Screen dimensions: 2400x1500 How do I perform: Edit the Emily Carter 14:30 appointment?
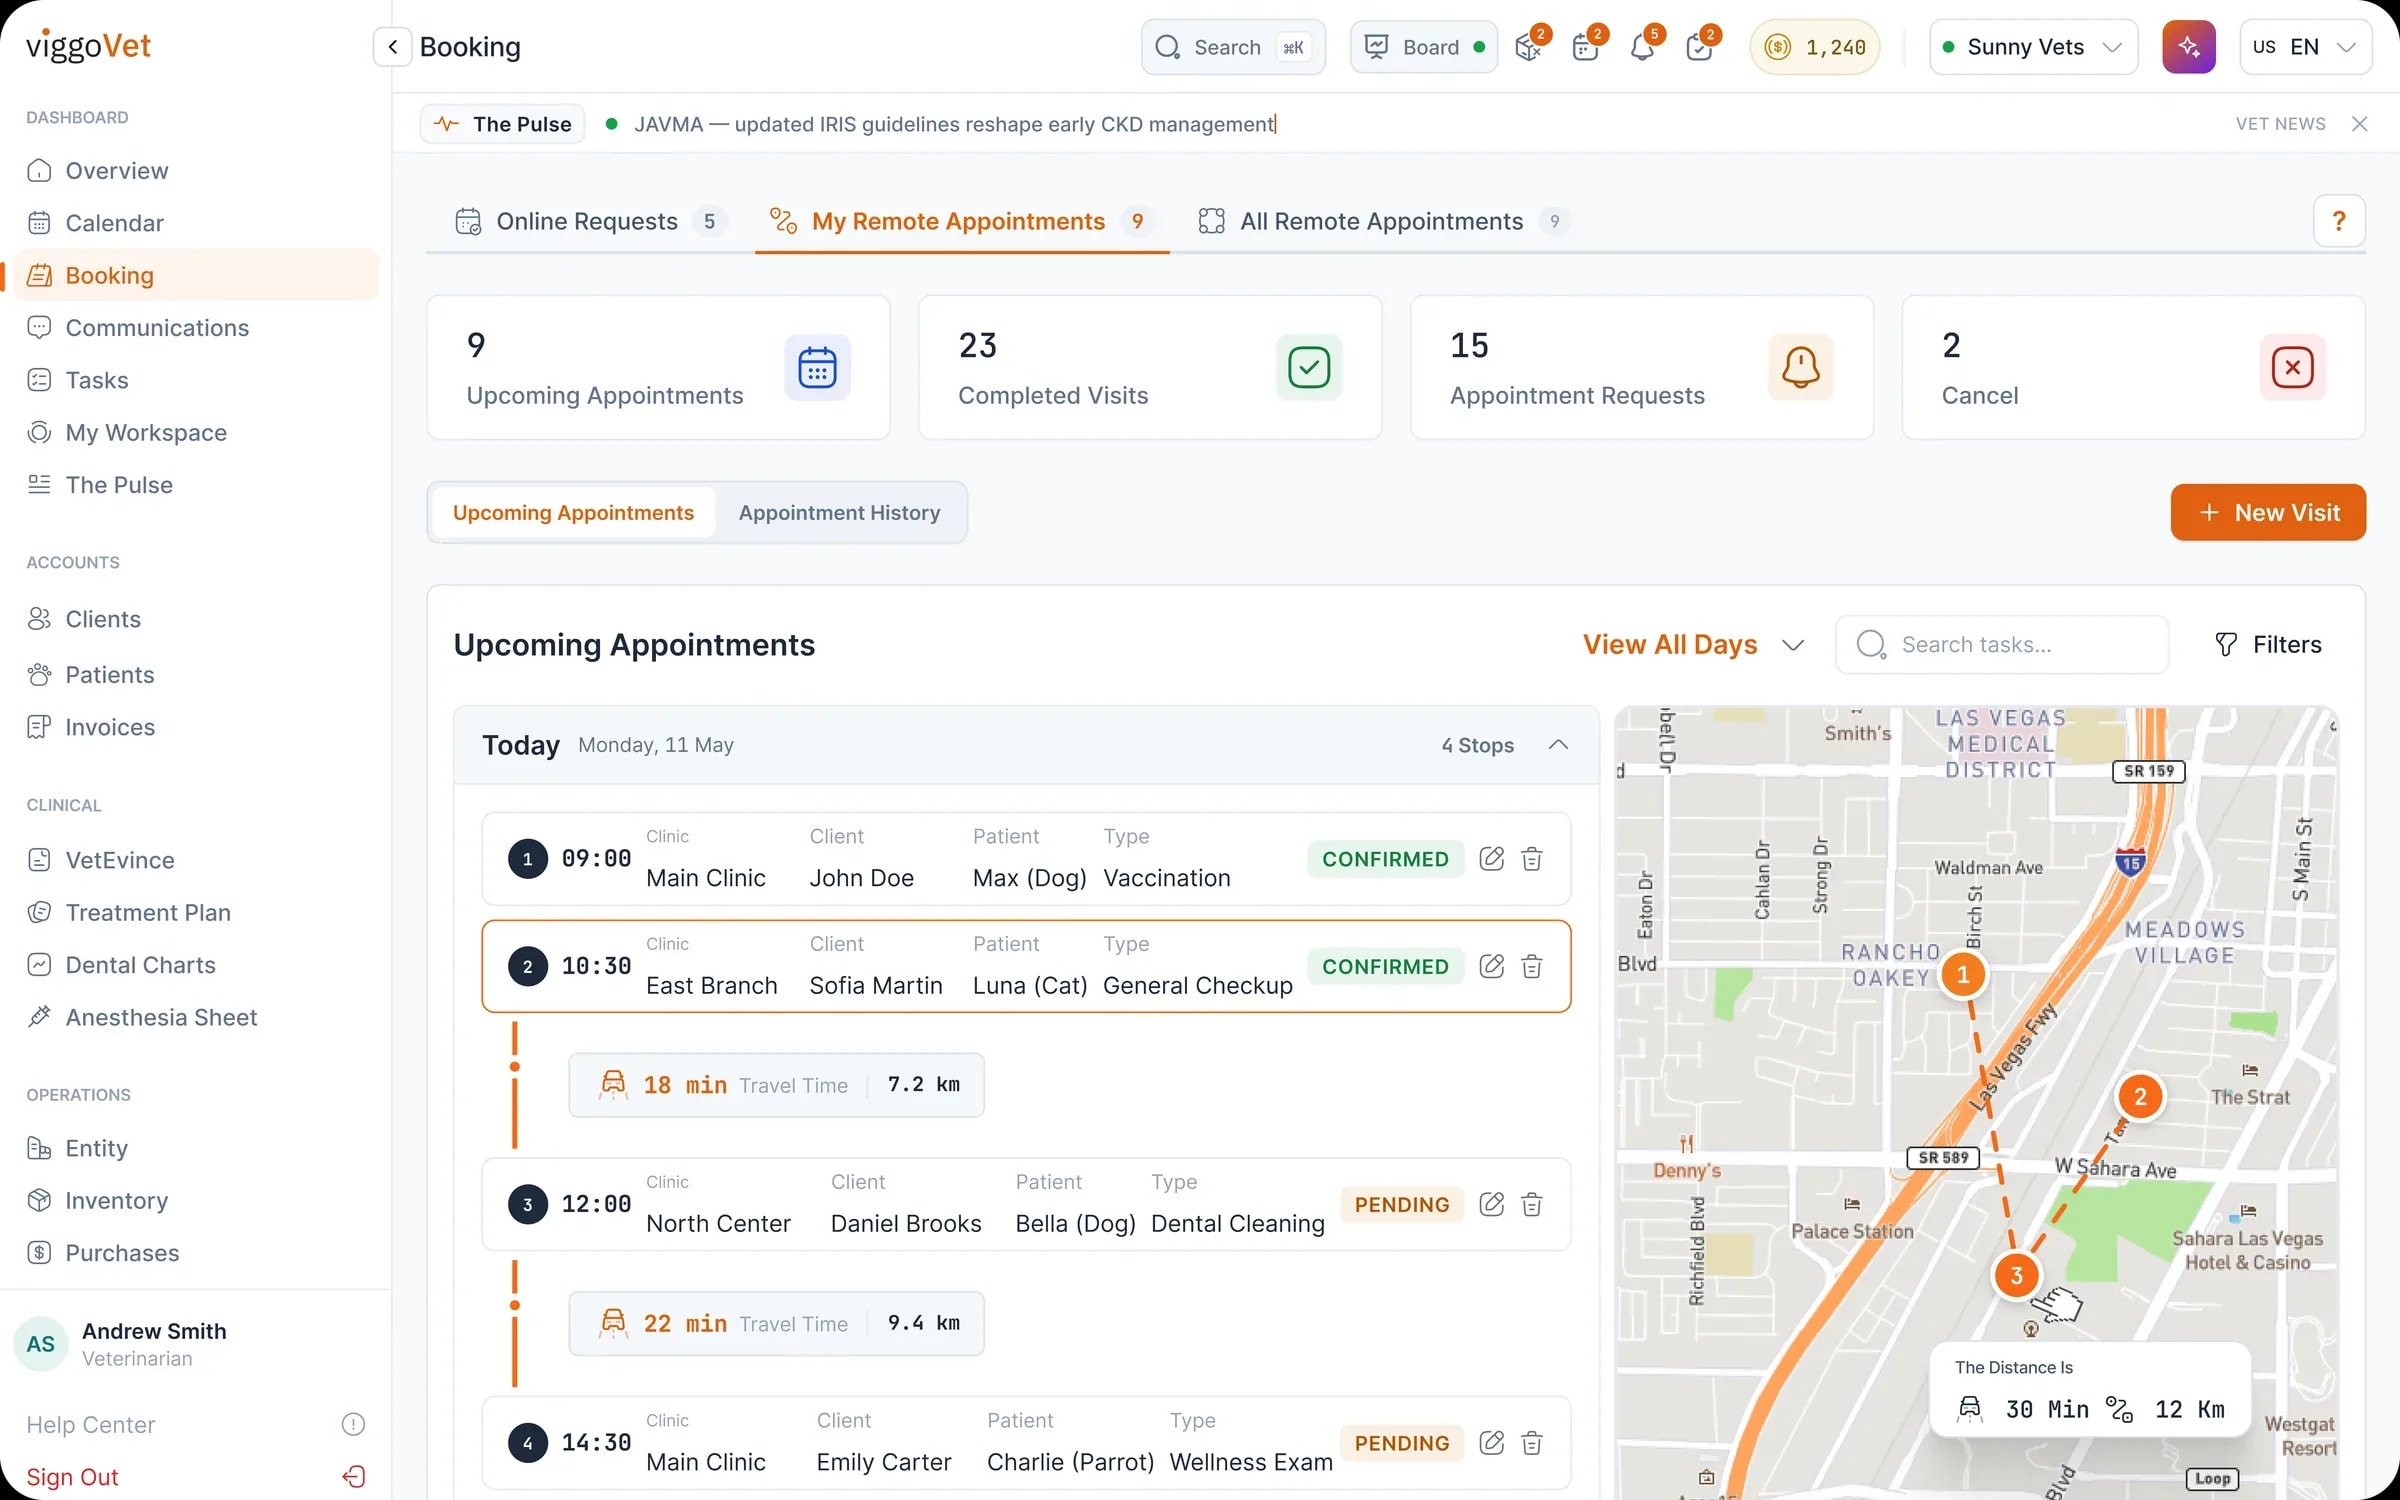point(1491,1443)
